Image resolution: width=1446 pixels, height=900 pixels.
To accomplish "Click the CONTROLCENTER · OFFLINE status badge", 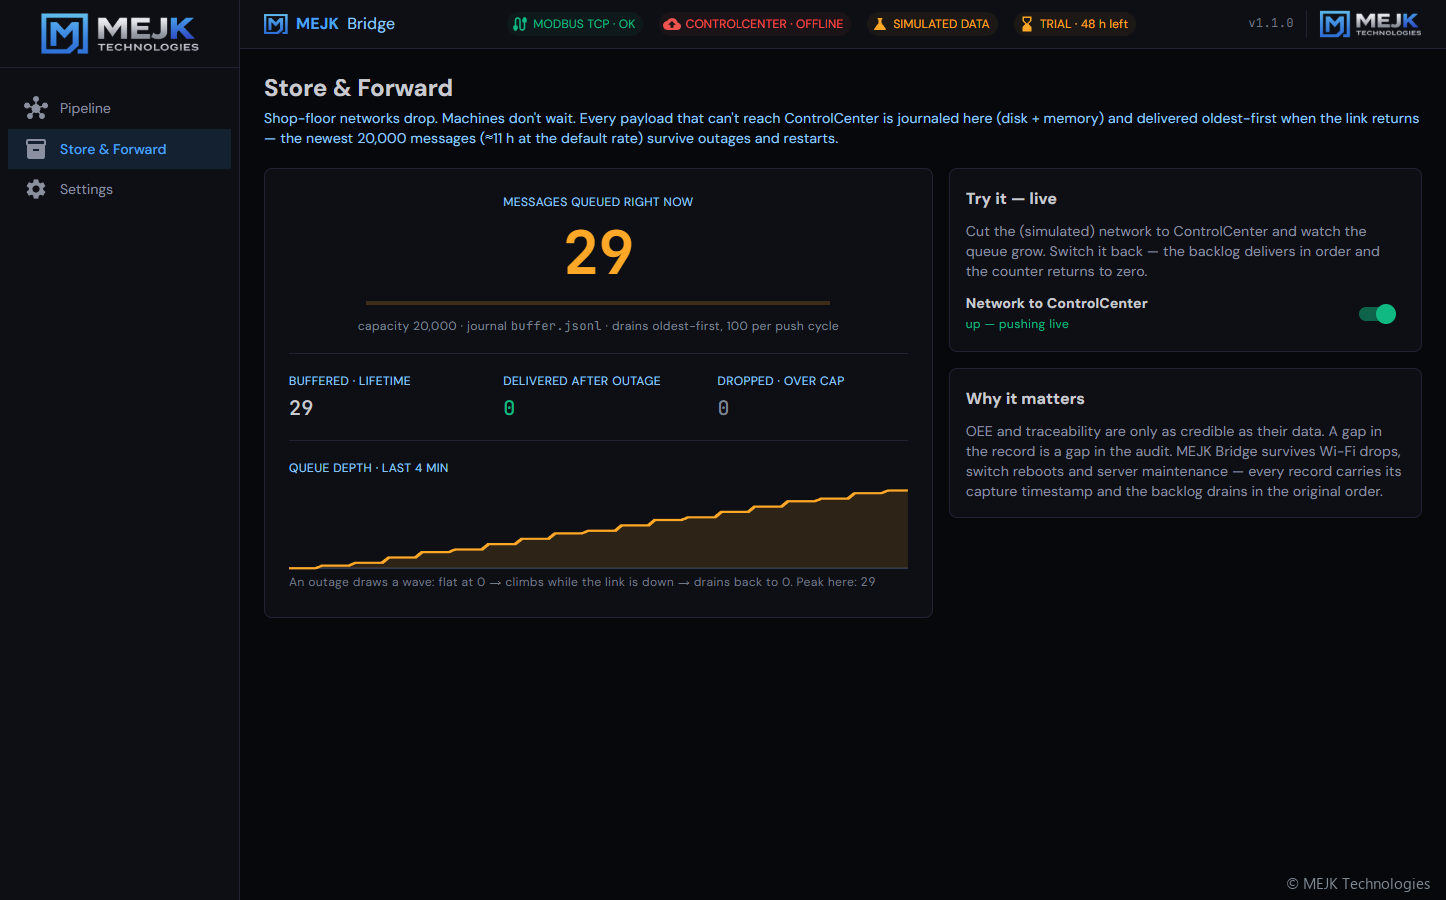I will pos(753,24).
